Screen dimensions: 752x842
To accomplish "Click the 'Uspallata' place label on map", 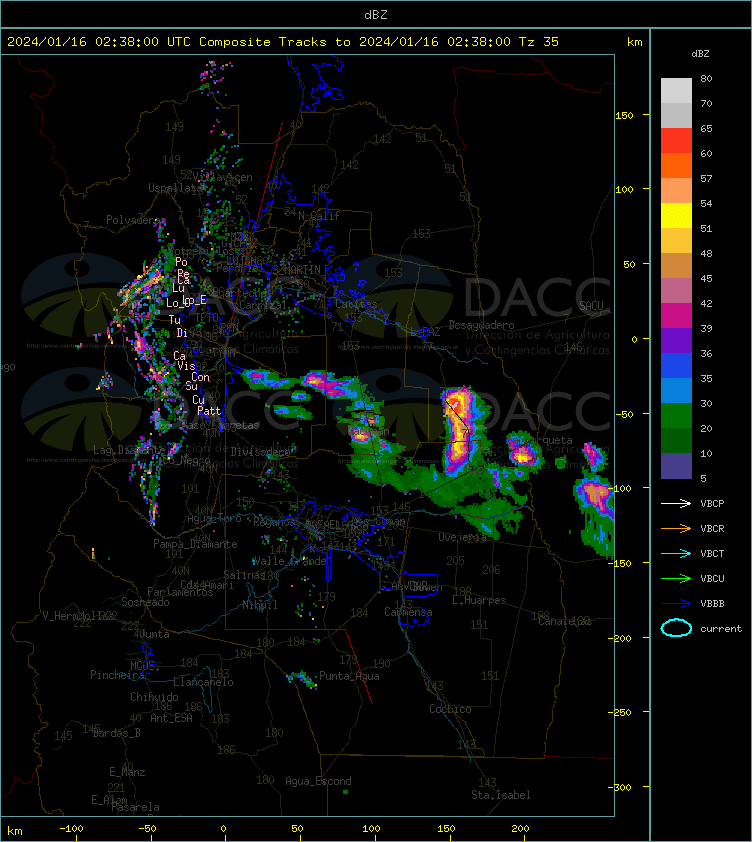I will [x=175, y=187].
